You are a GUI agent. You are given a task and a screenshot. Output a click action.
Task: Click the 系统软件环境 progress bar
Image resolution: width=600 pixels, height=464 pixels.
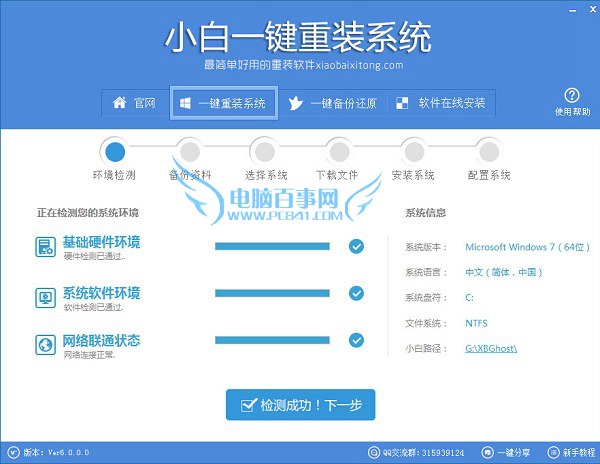272,293
